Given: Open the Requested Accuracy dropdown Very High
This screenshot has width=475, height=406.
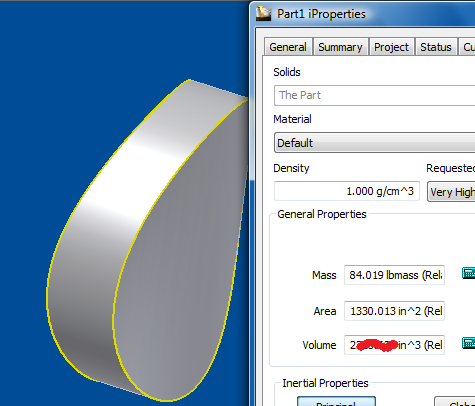Looking at the screenshot, I should [451, 192].
